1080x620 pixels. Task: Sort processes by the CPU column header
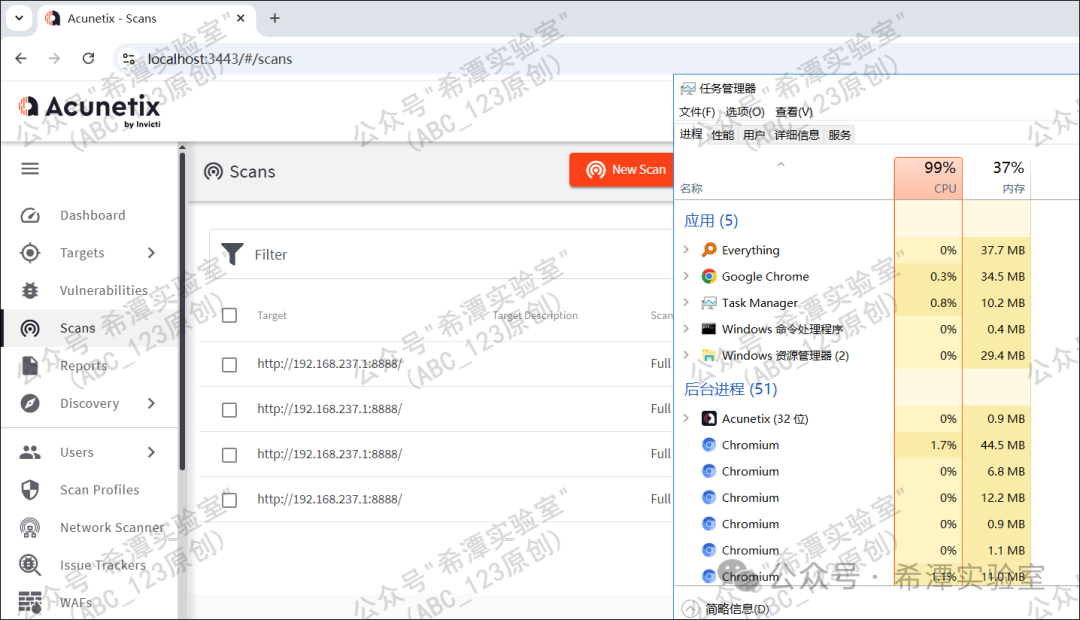(x=928, y=178)
